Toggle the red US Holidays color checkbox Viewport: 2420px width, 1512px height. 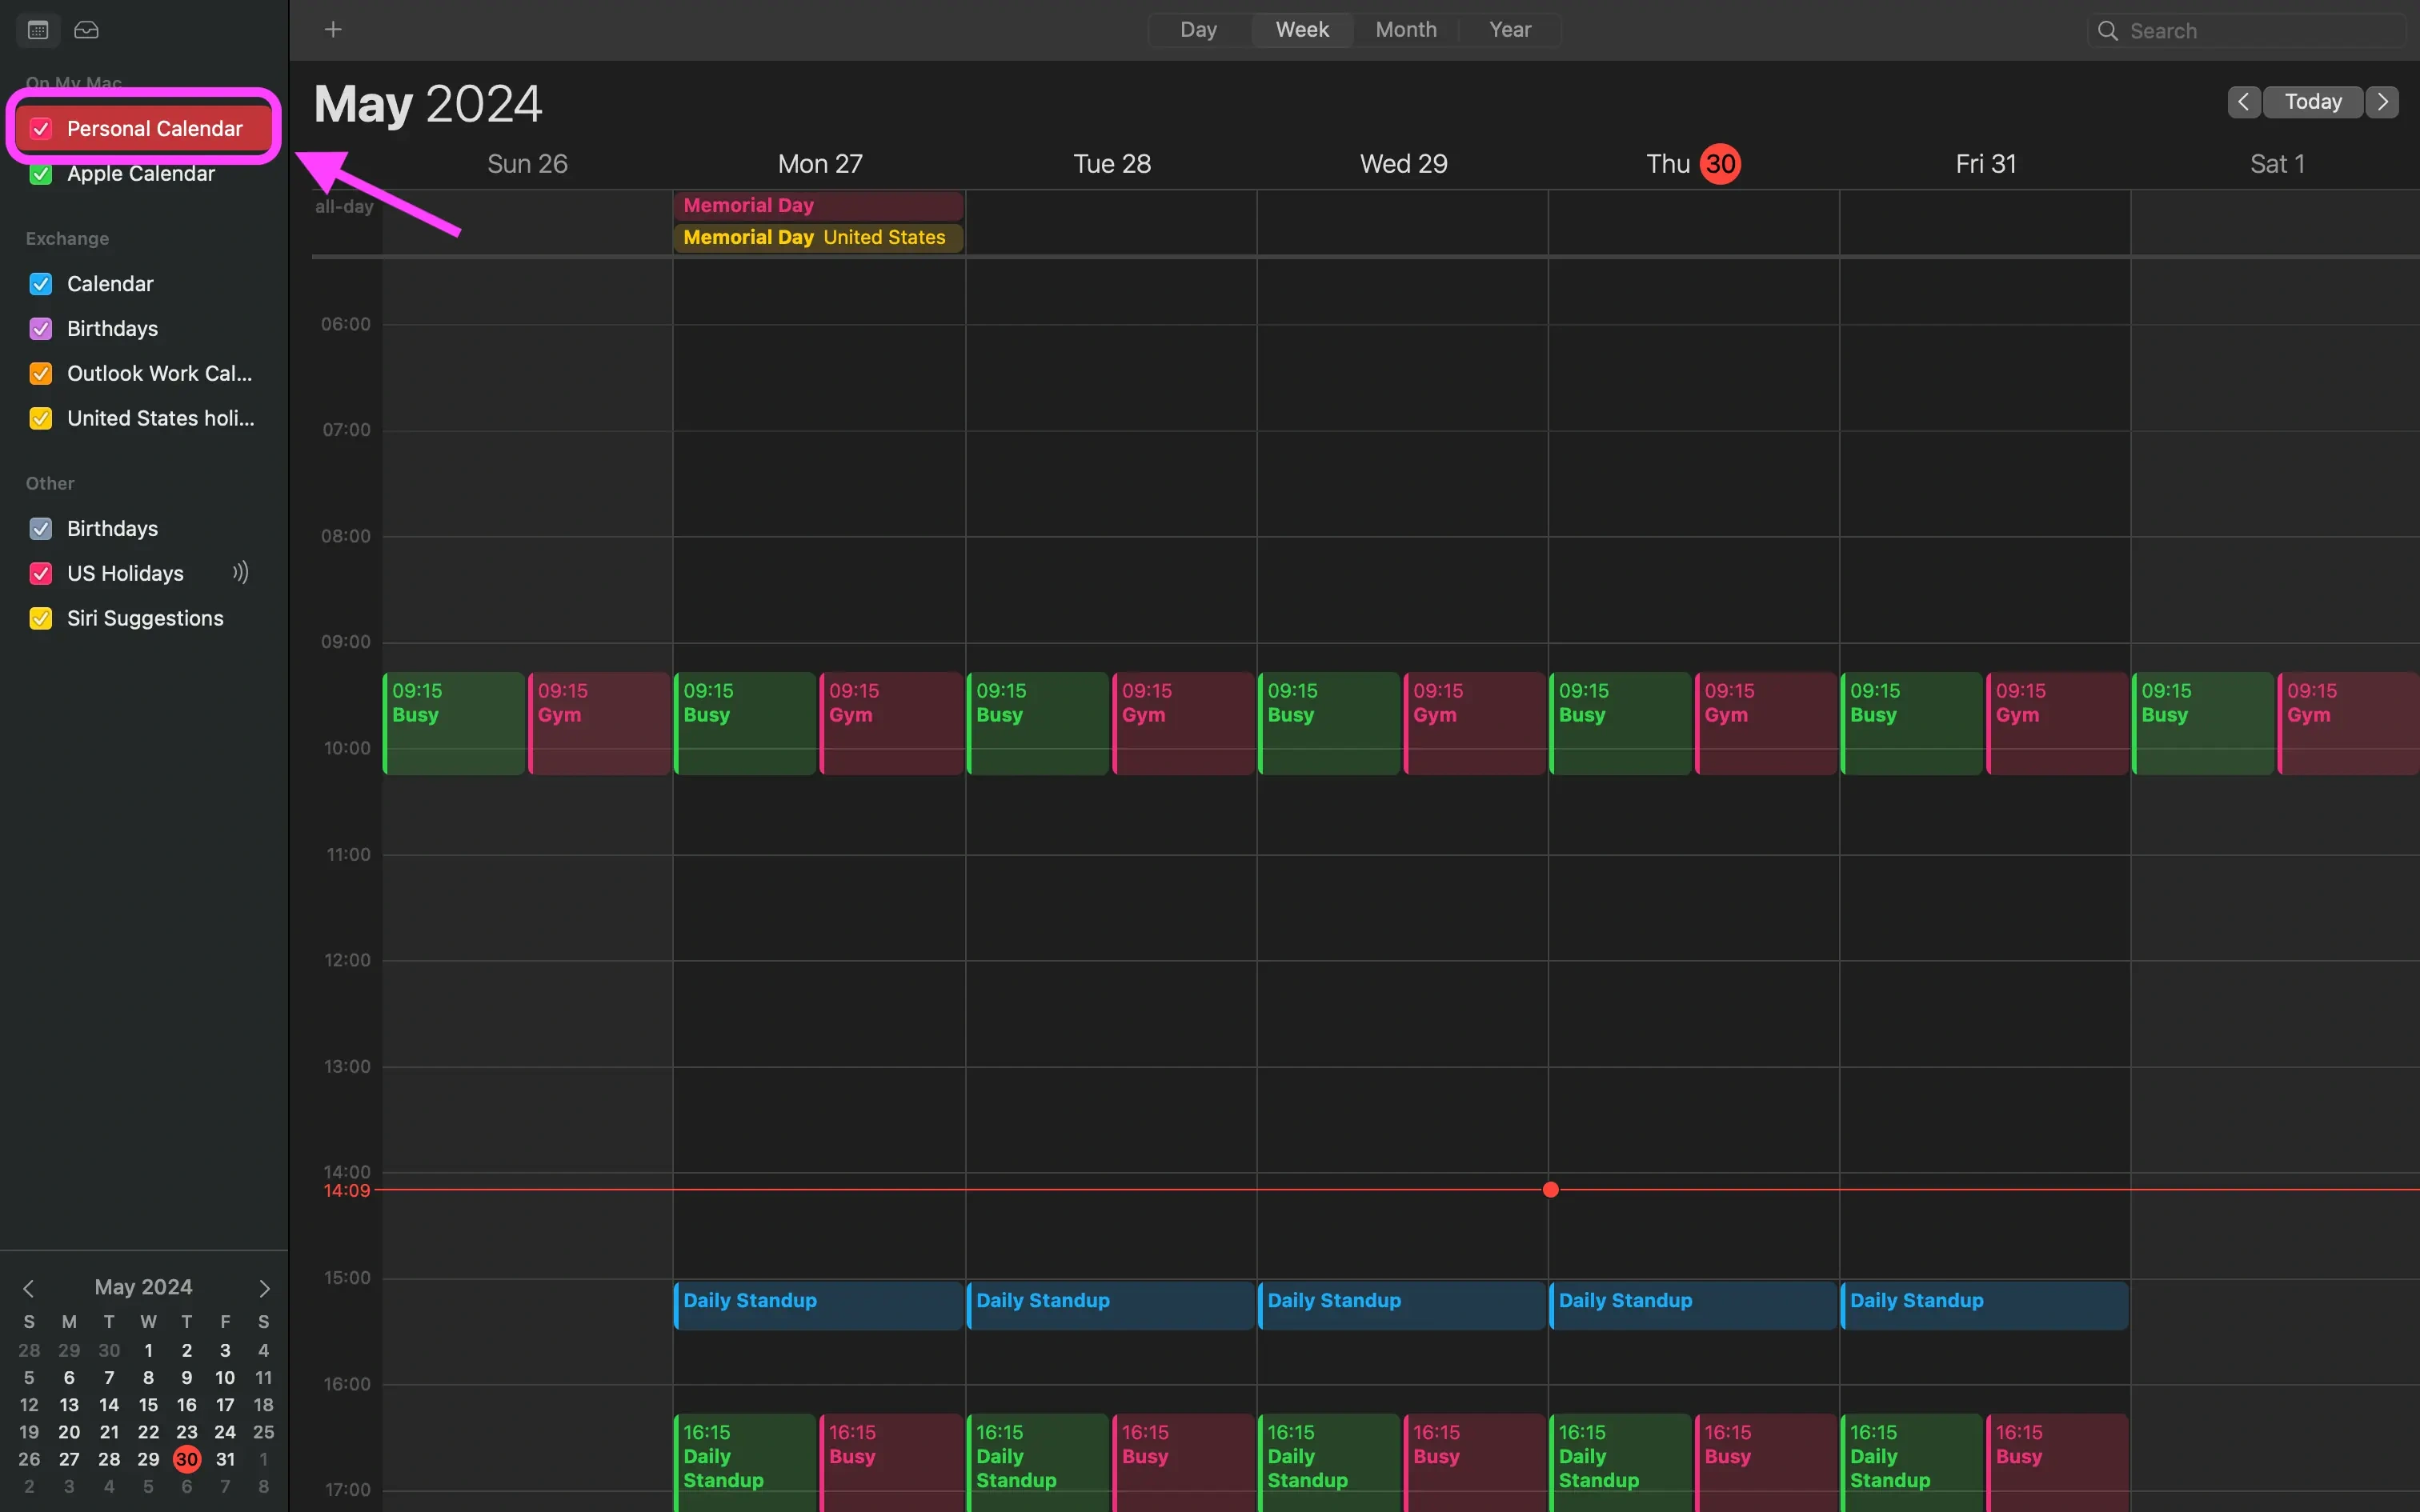(41, 574)
